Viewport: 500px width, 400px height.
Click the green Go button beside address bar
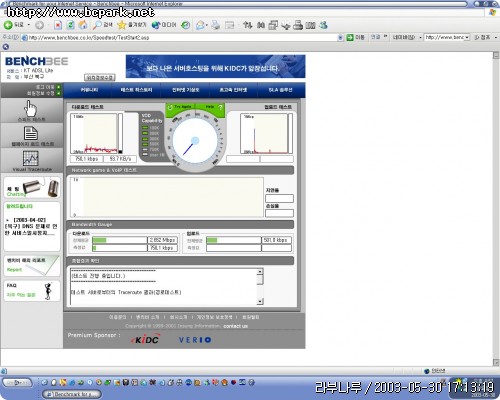pos(355,37)
